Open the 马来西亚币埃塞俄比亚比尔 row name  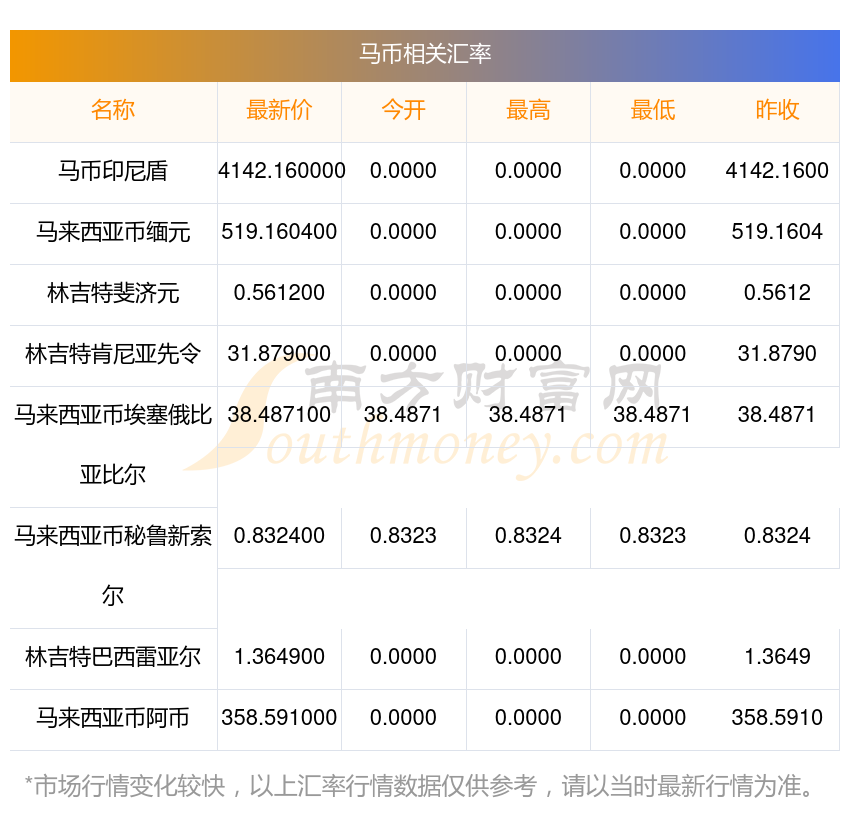click(x=113, y=445)
